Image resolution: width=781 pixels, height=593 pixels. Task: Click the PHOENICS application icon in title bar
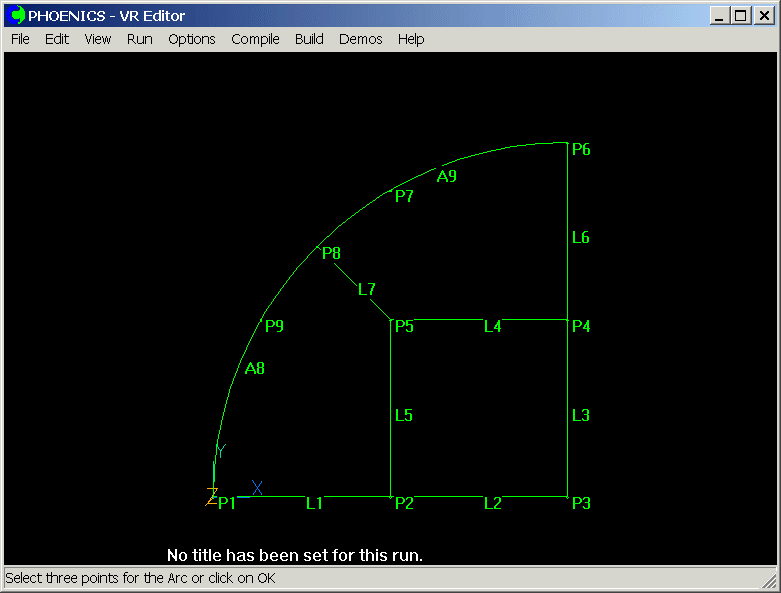[17, 15]
